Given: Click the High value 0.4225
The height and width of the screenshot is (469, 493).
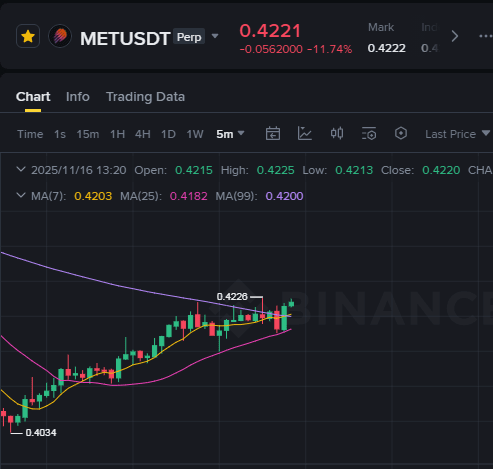Looking at the screenshot, I should [x=275, y=170].
